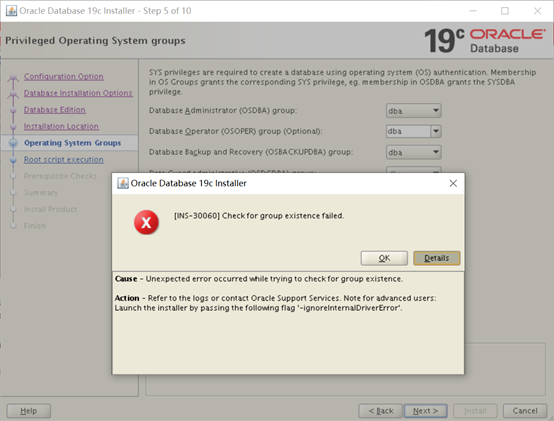554x421 pixels.
Task: Open the partially hidden Data Guard group dropdown
Action: pos(413,170)
